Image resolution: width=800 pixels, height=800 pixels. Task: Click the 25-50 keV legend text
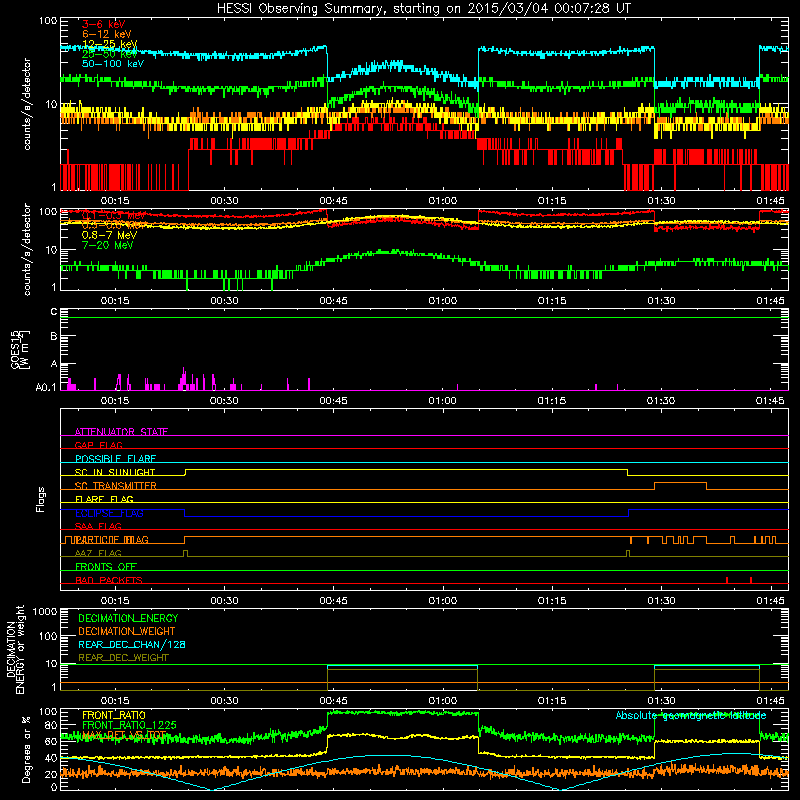(110, 54)
